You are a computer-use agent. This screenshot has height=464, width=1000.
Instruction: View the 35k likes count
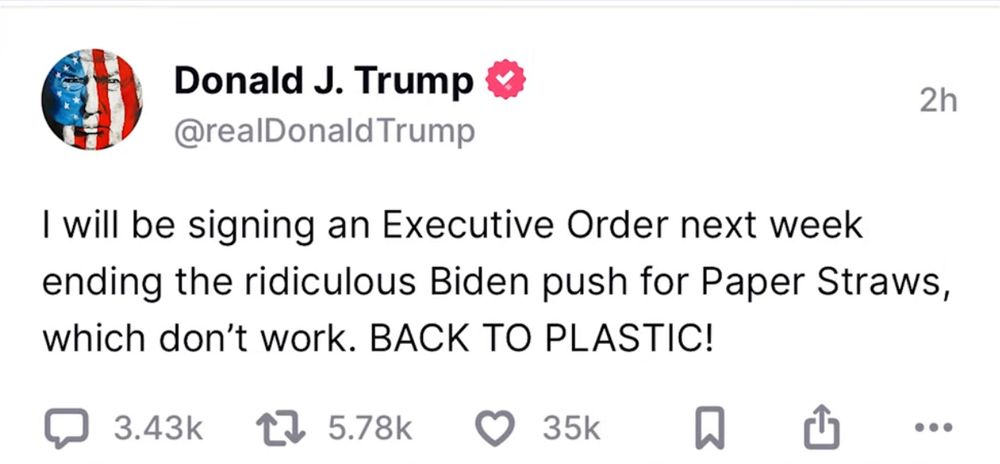coord(571,429)
